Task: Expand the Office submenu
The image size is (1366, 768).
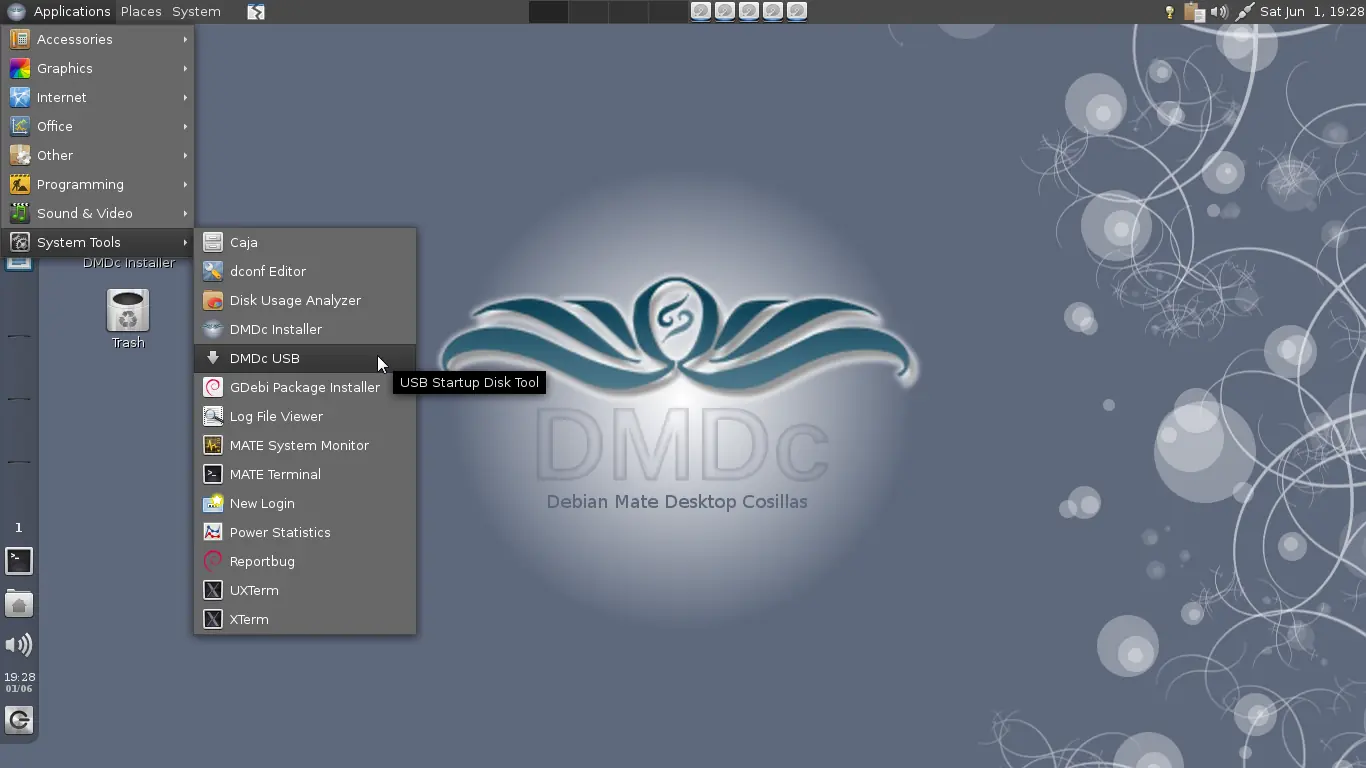Action: 98,126
